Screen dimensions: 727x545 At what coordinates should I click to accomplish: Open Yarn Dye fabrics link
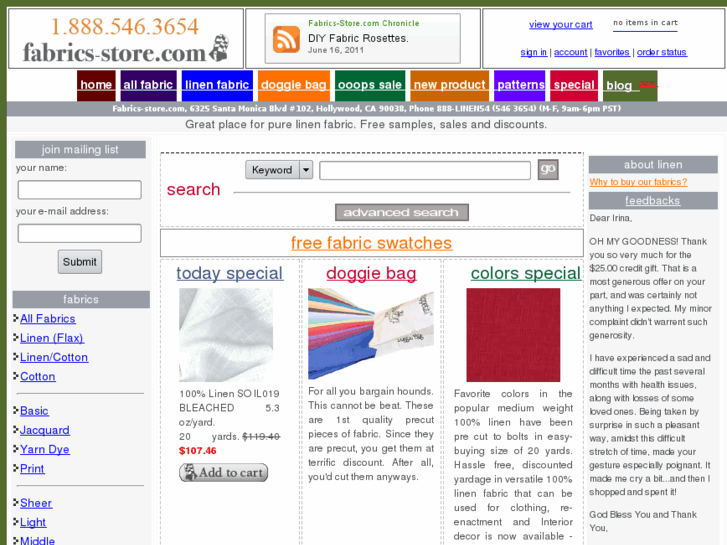[45, 449]
